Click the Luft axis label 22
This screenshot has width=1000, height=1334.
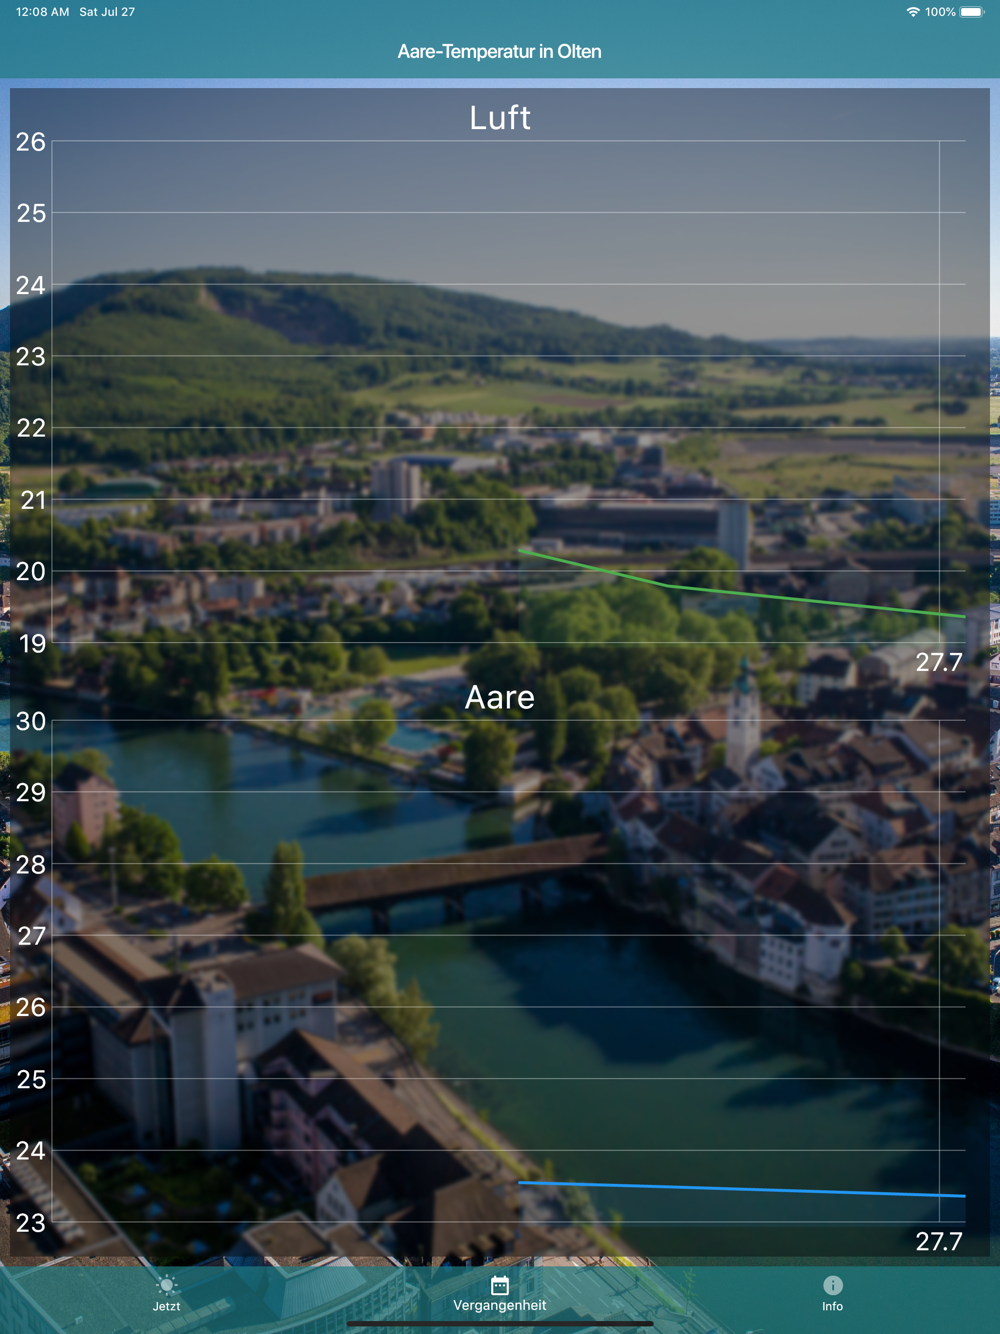31,428
